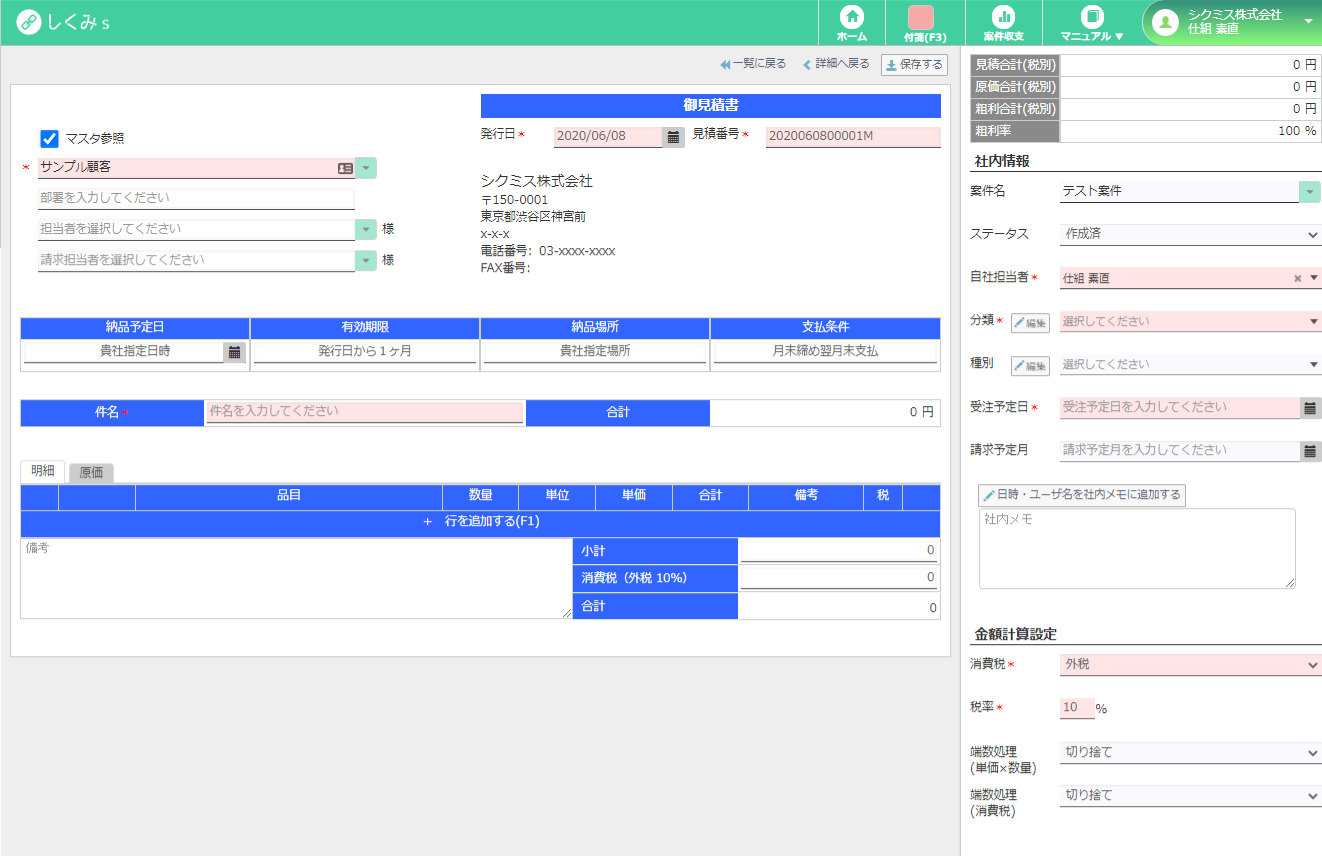The height and width of the screenshot is (856, 1322).
Task: Click the 粗利率 100 % value
Action: pyautogui.click(x=1190, y=131)
